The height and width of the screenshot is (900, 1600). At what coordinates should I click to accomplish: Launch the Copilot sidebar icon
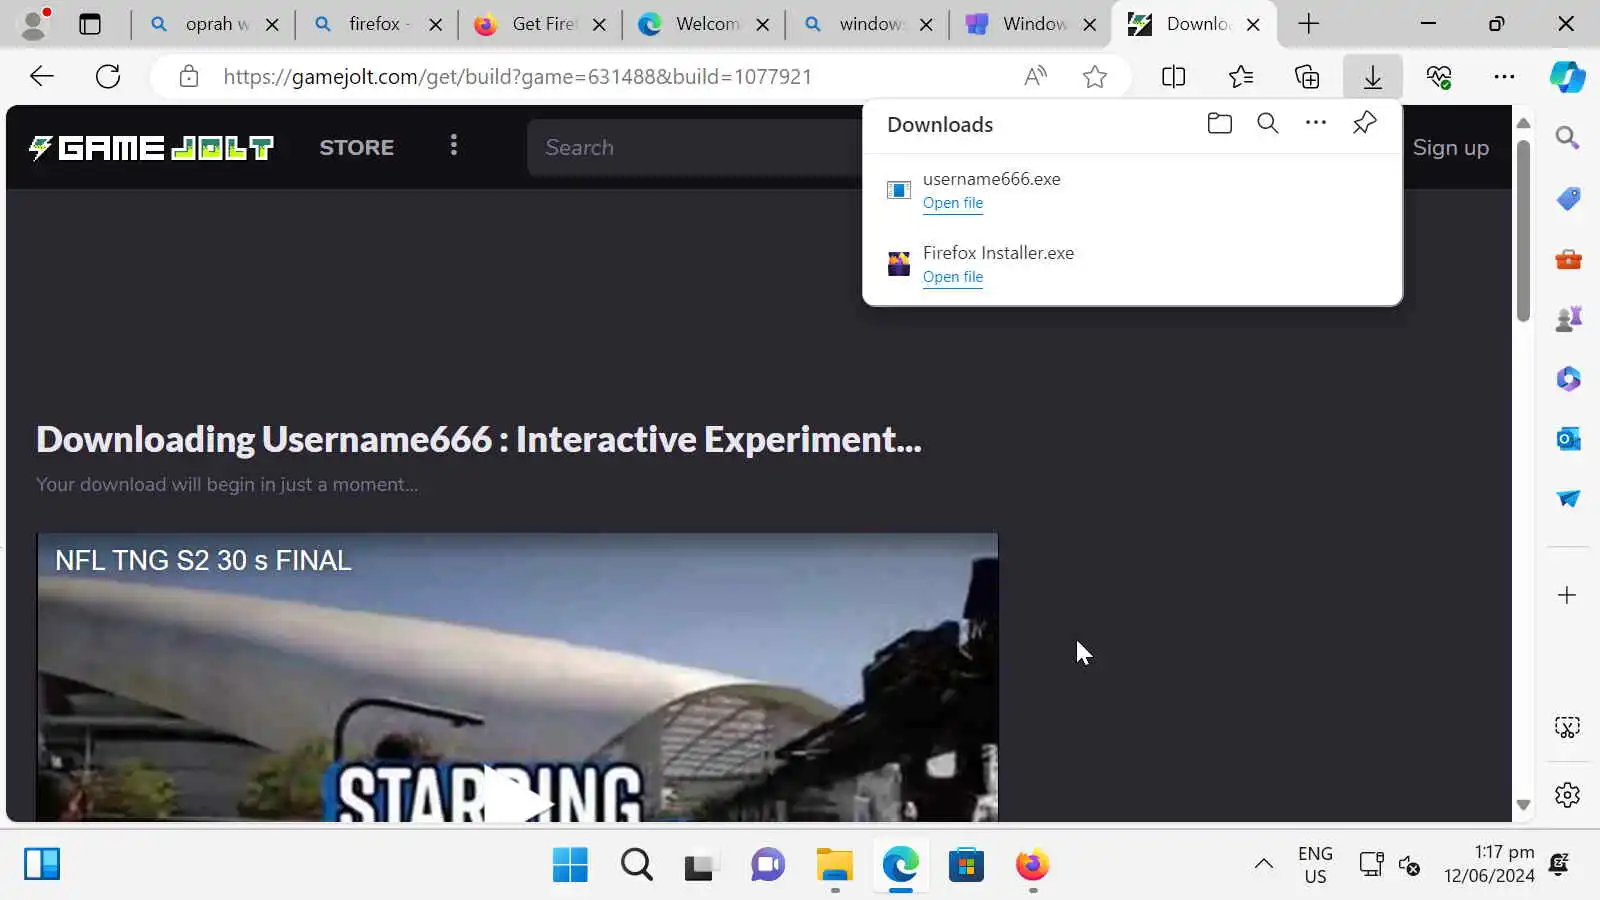[1567, 76]
